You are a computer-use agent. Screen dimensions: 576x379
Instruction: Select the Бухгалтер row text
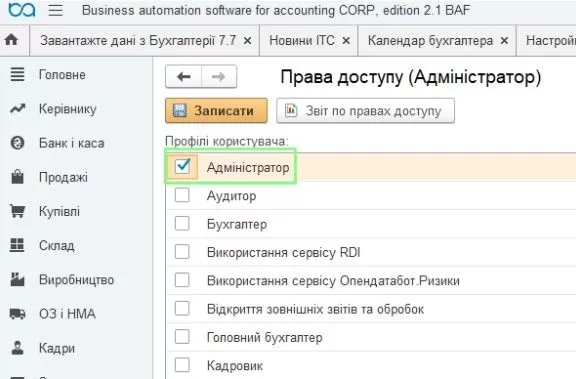click(237, 224)
